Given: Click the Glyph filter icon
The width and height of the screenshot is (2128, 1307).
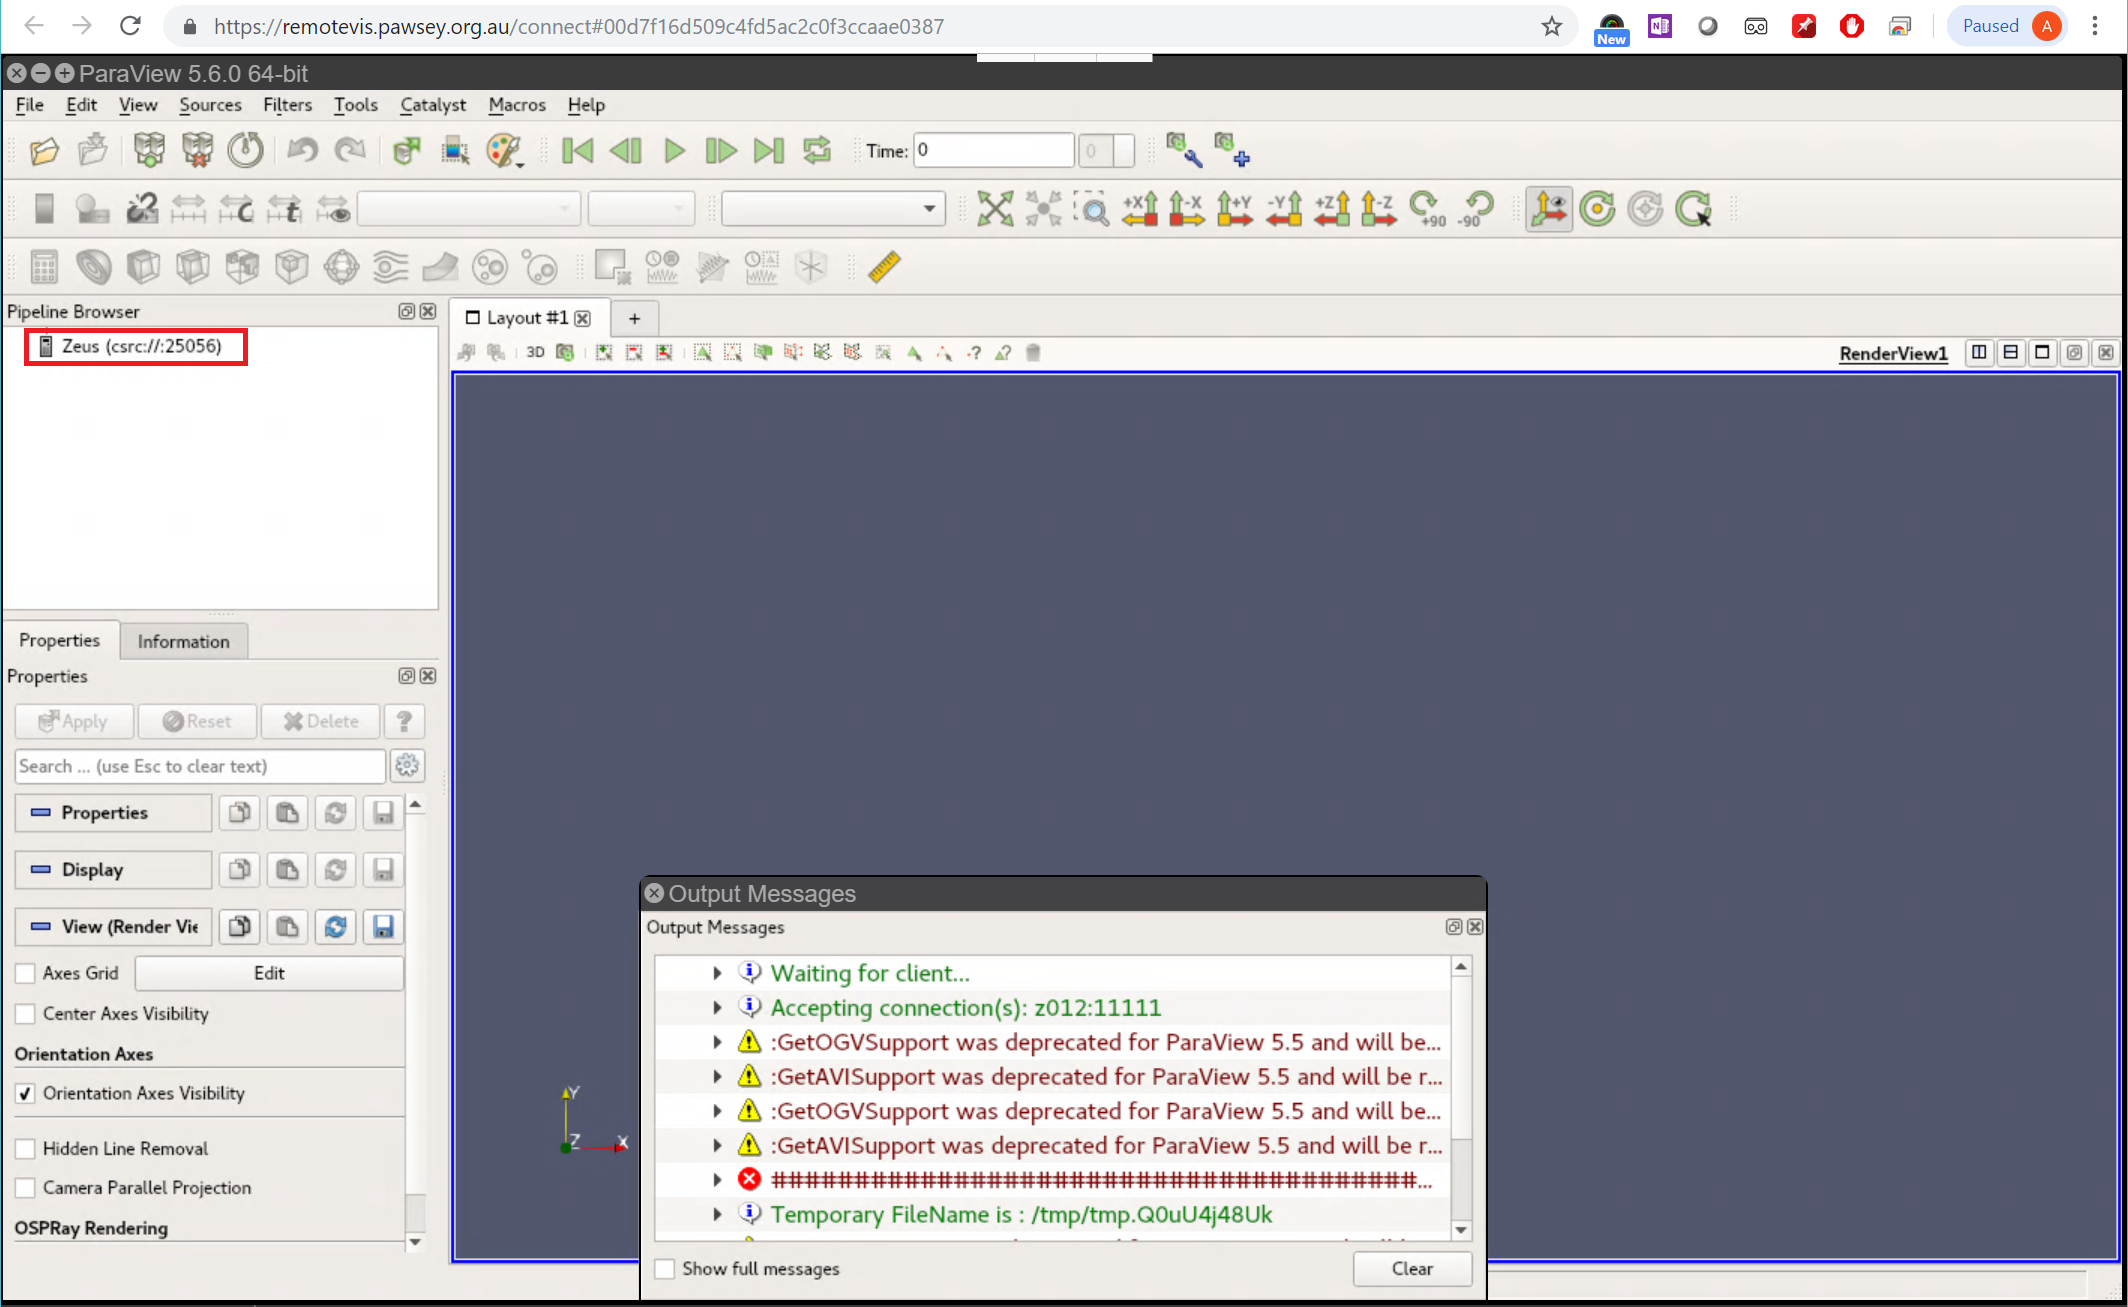Looking at the screenshot, I should coord(341,267).
